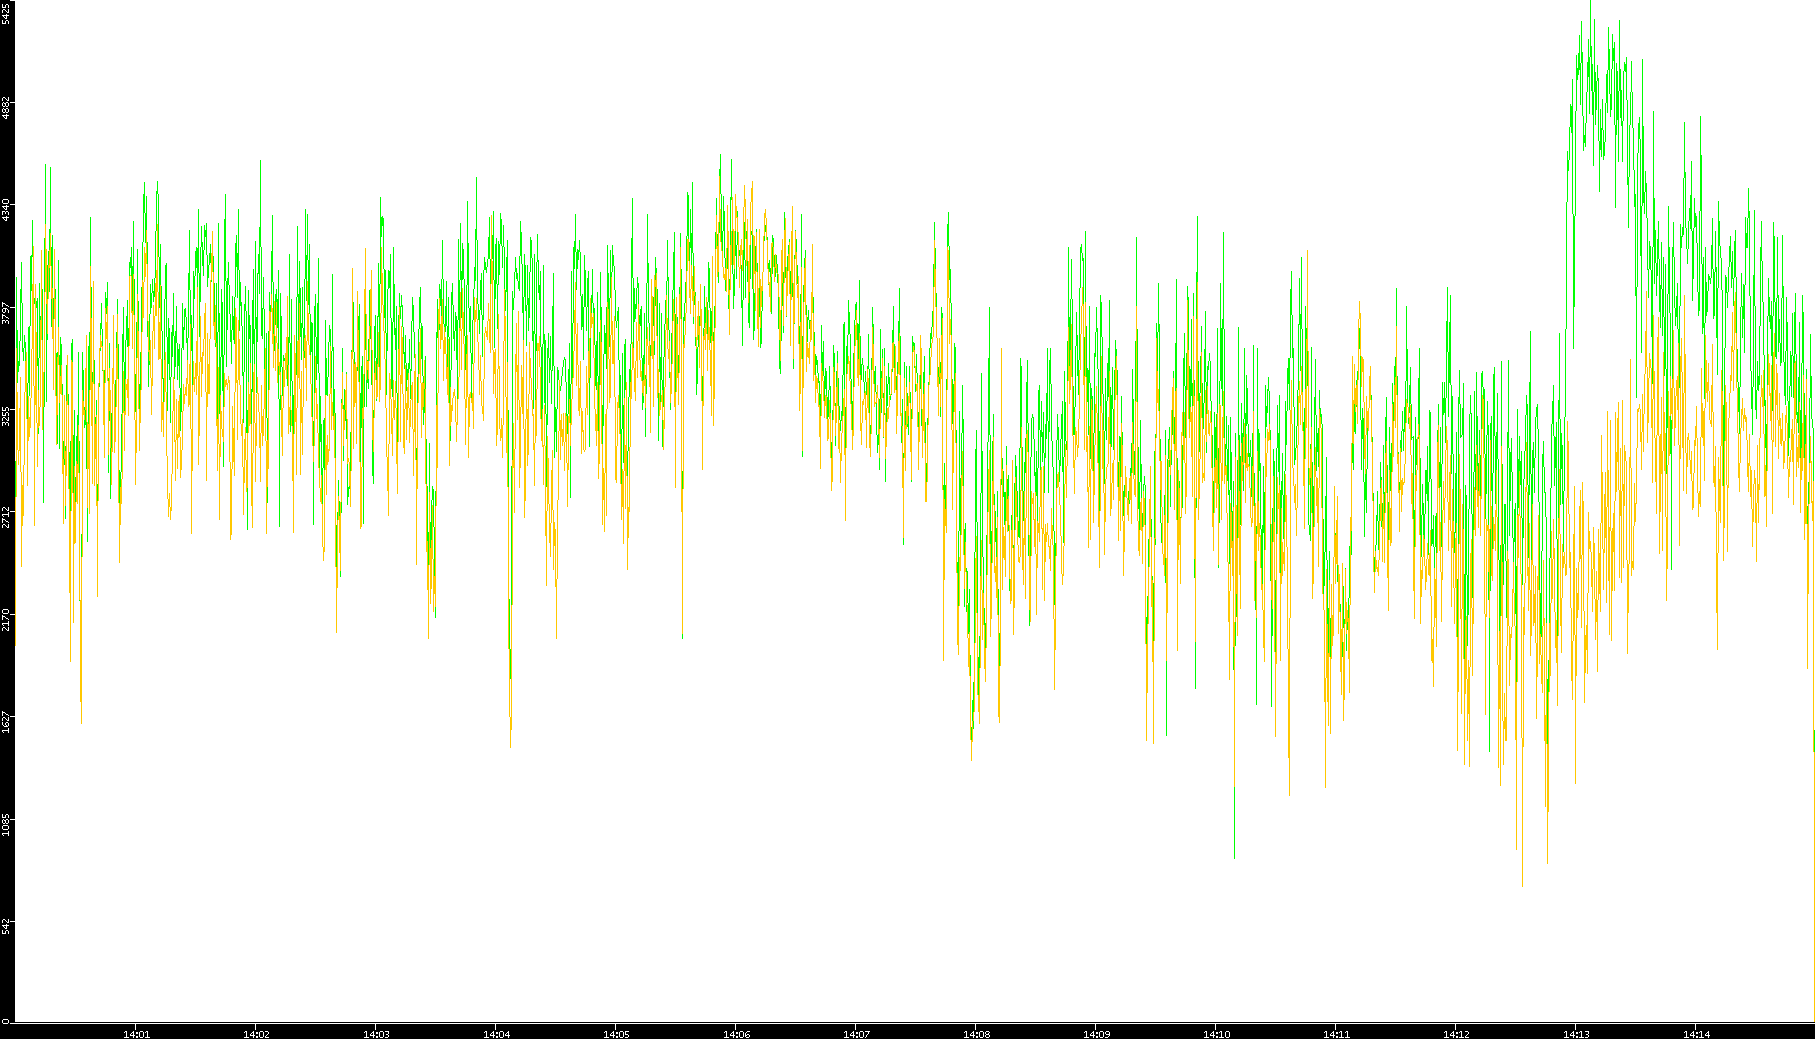Click the 542 vertical axis label
This screenshot has width=1815, height=1039.
6,926
